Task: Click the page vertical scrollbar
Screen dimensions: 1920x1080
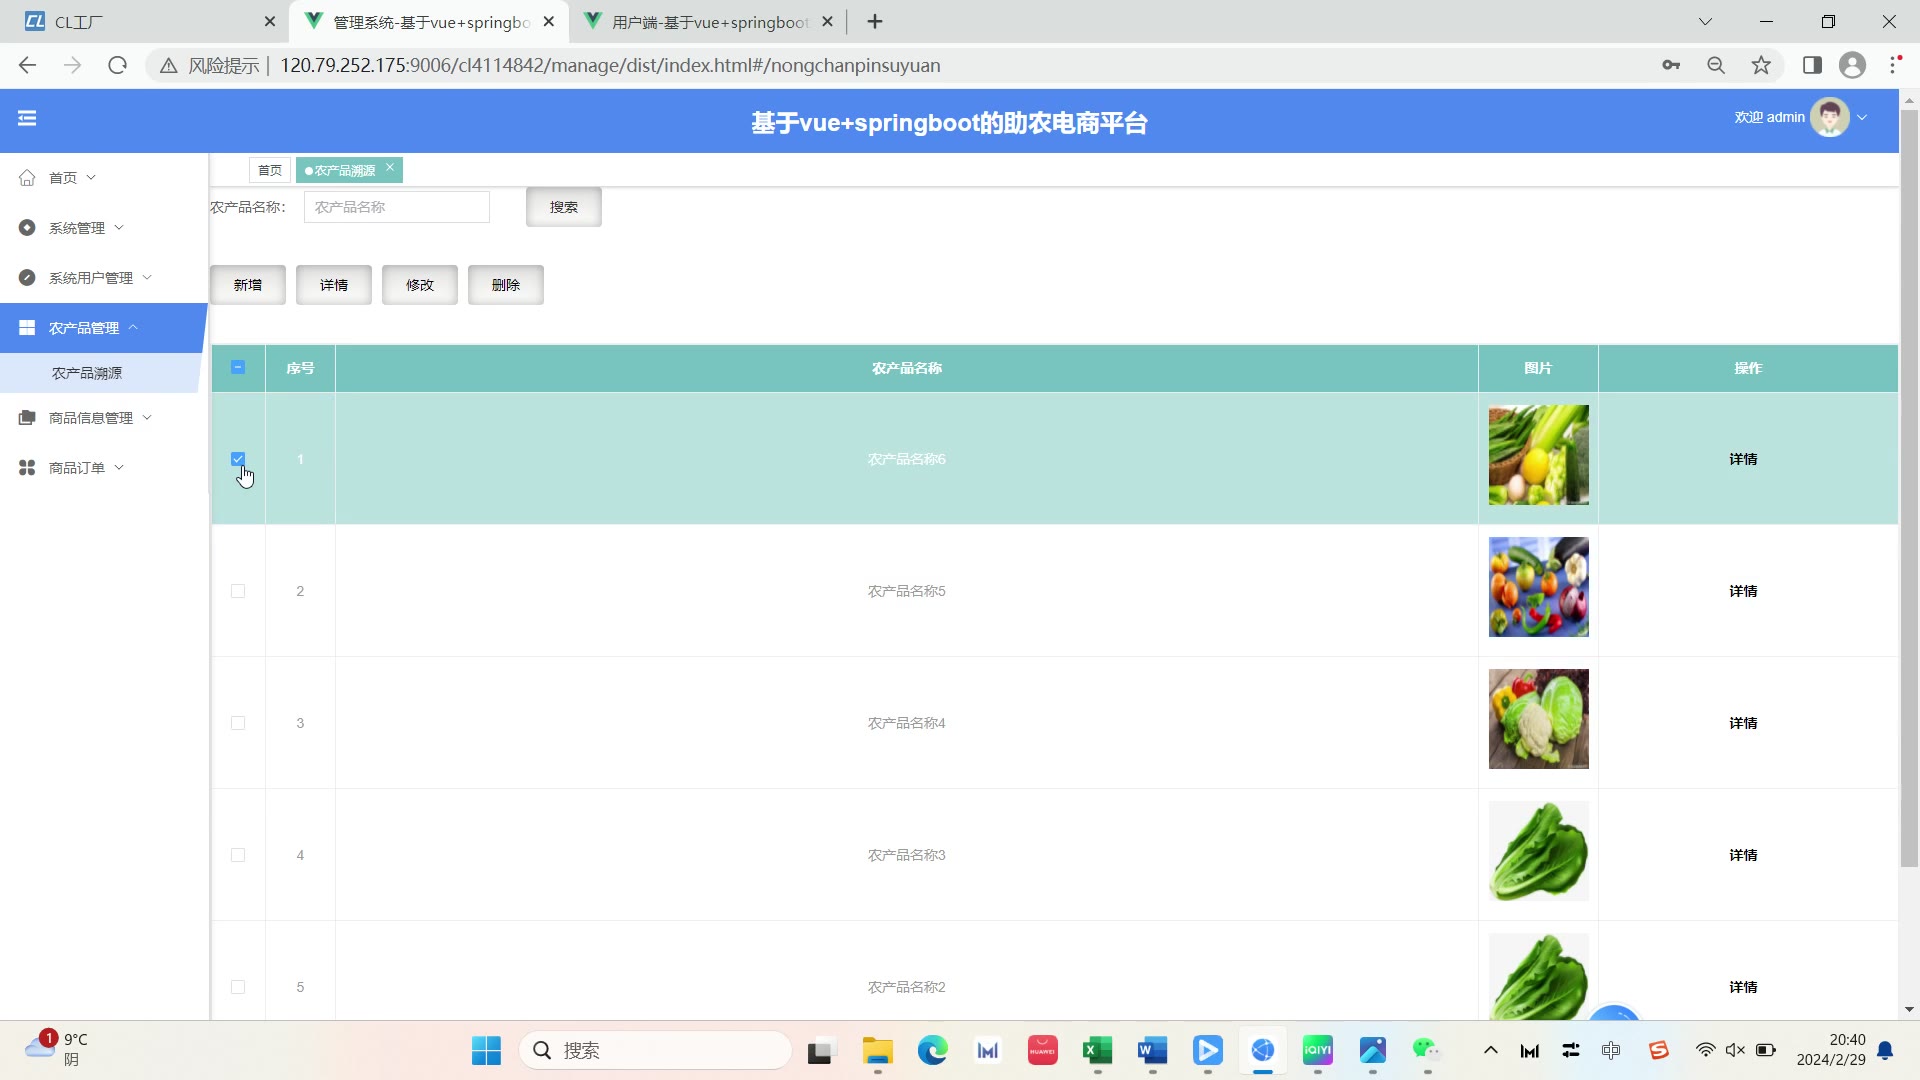Action: click(1909, 488)
